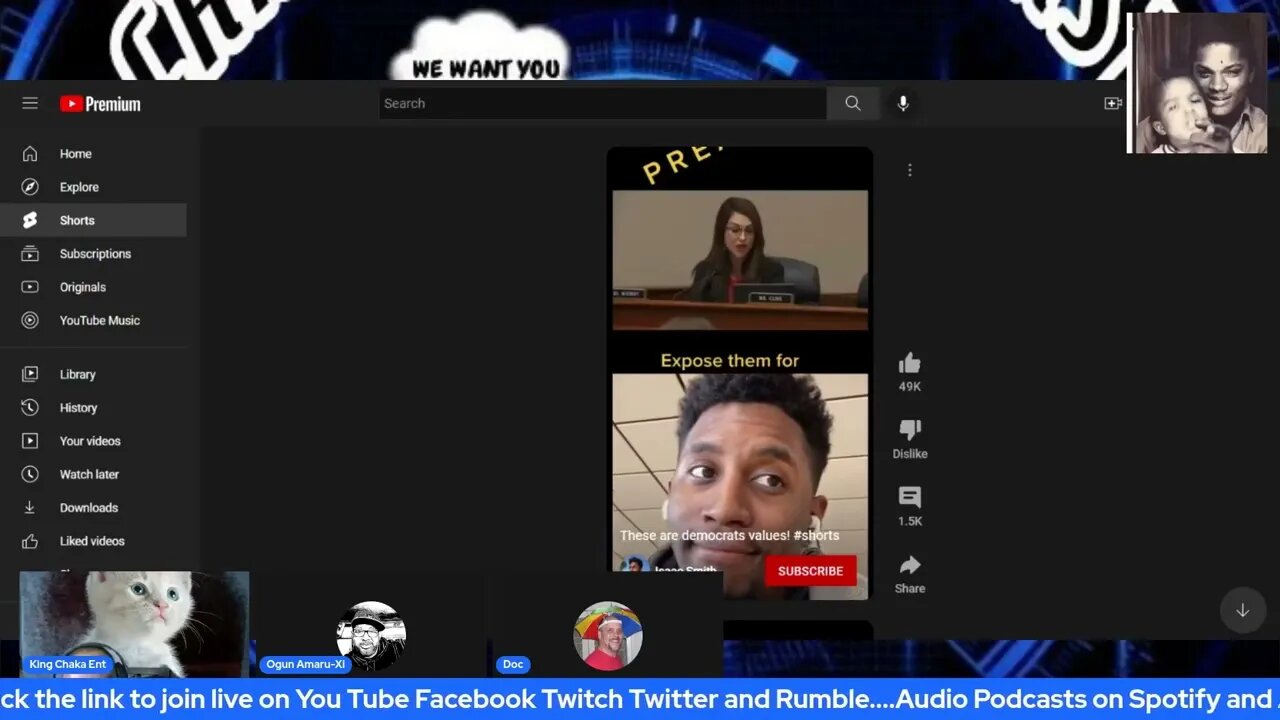This screenshot has height=720, width=1280.
Task: Click the Explore compass icon
Action: pyautogui.click(x=30, y=187)
